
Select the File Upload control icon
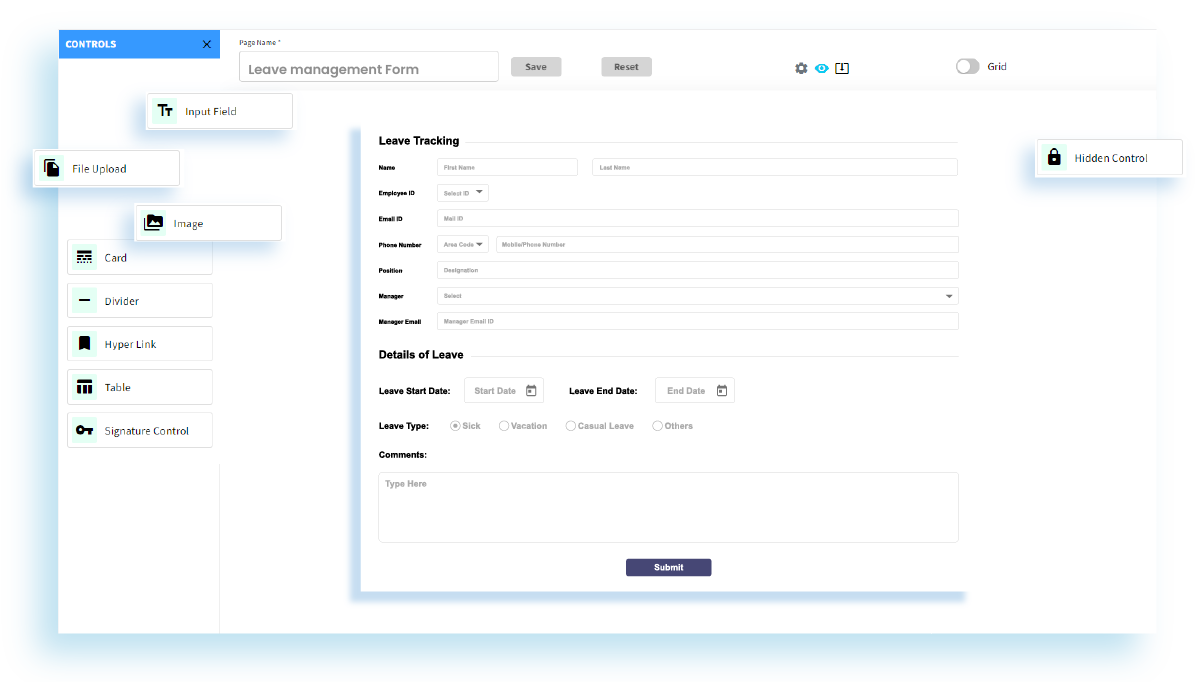[x=51, y=168]
